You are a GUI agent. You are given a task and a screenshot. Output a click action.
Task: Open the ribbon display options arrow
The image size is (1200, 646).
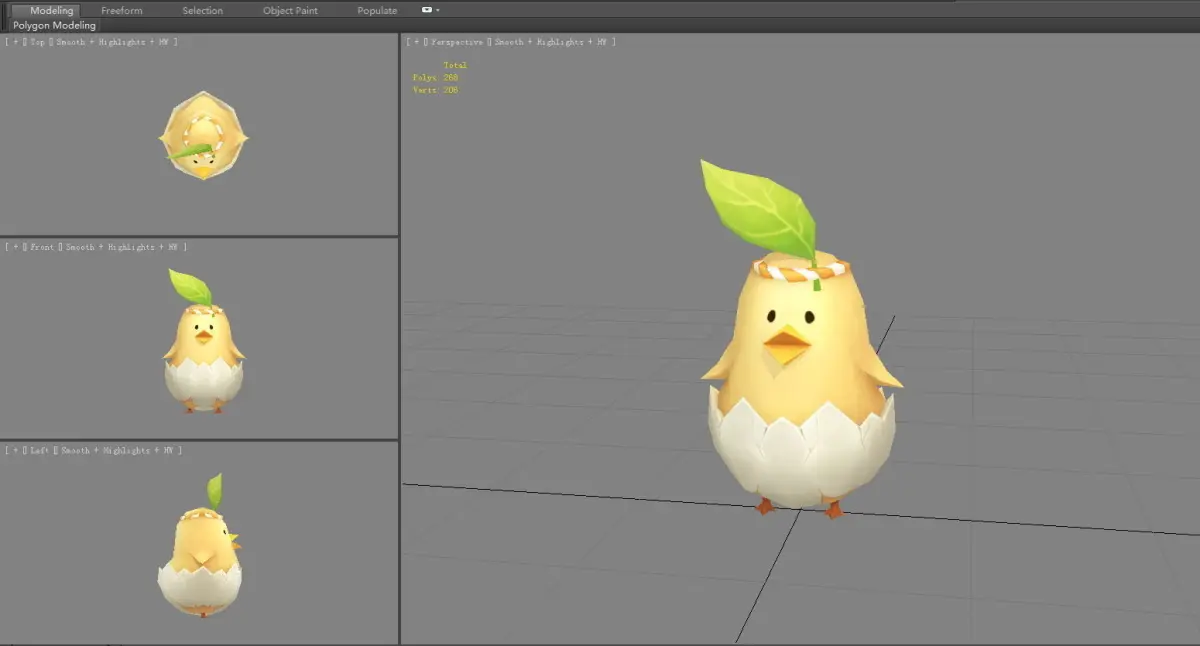point(438,10)
